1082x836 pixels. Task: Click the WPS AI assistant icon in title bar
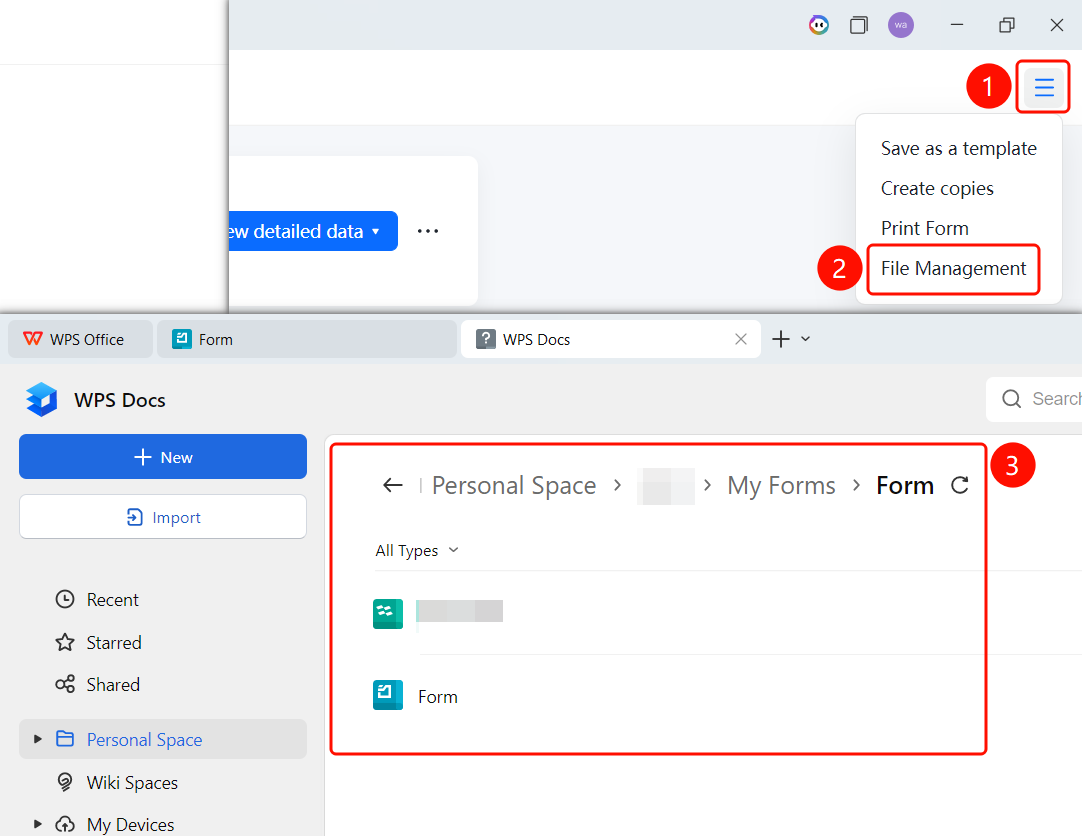pos(818,26)
